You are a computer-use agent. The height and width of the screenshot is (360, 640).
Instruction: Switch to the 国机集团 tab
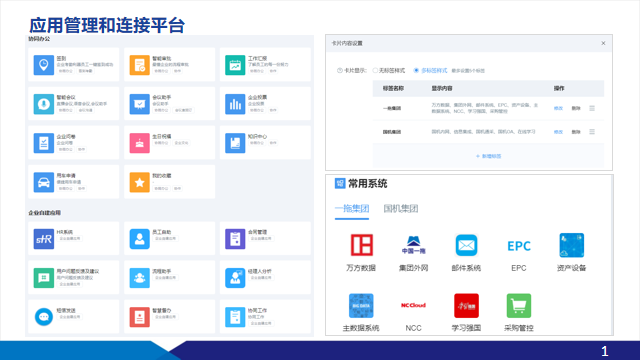(x=401, y=209)
